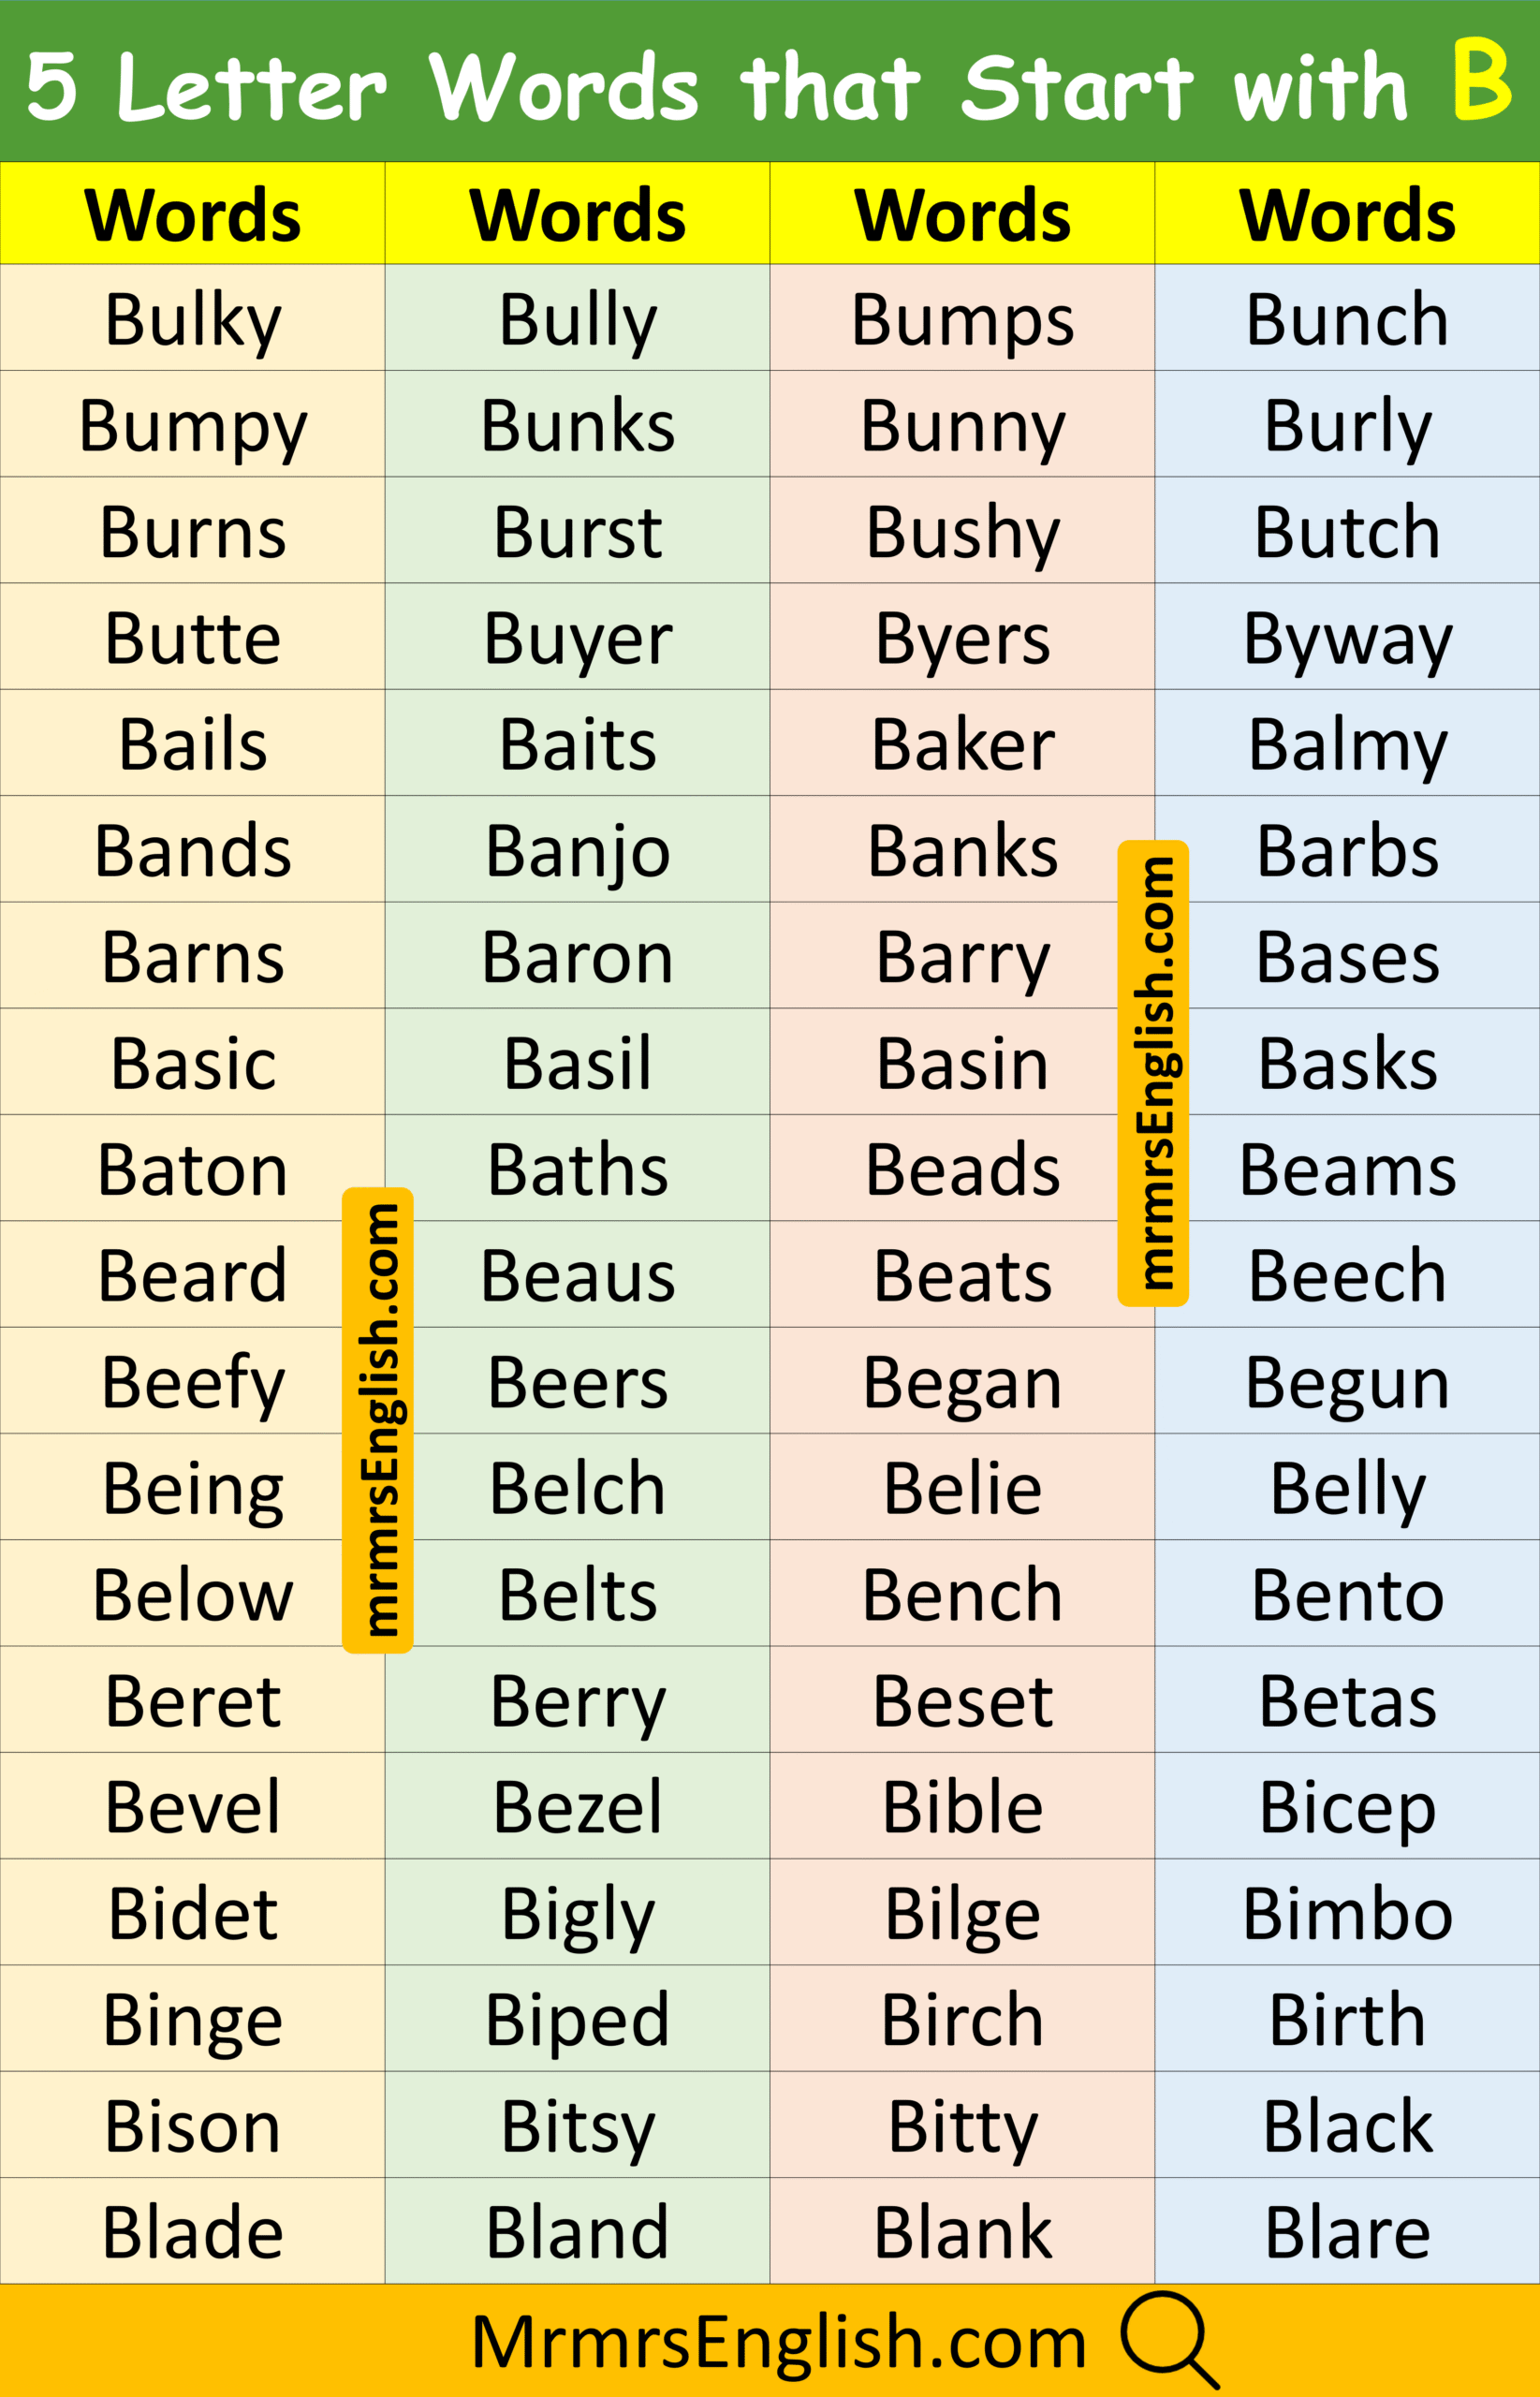
Task: Click the vertical mrmrsEnglish.com label beside Beers
Action: coord(378,1420)
